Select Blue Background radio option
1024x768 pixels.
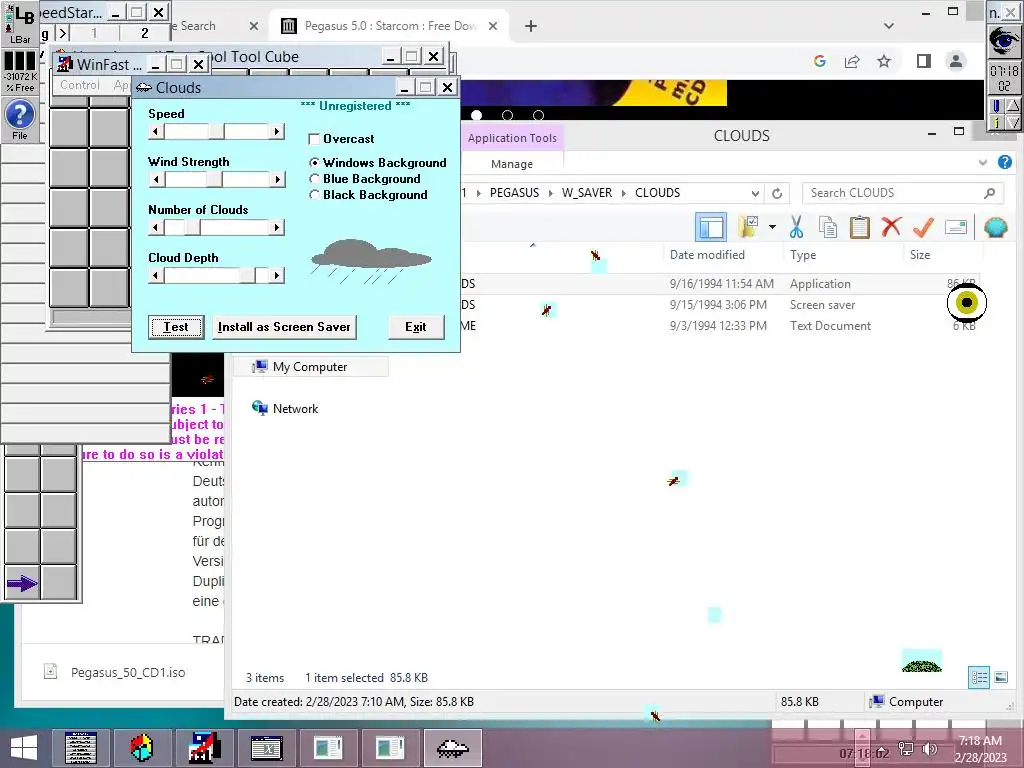click(314, 179)
